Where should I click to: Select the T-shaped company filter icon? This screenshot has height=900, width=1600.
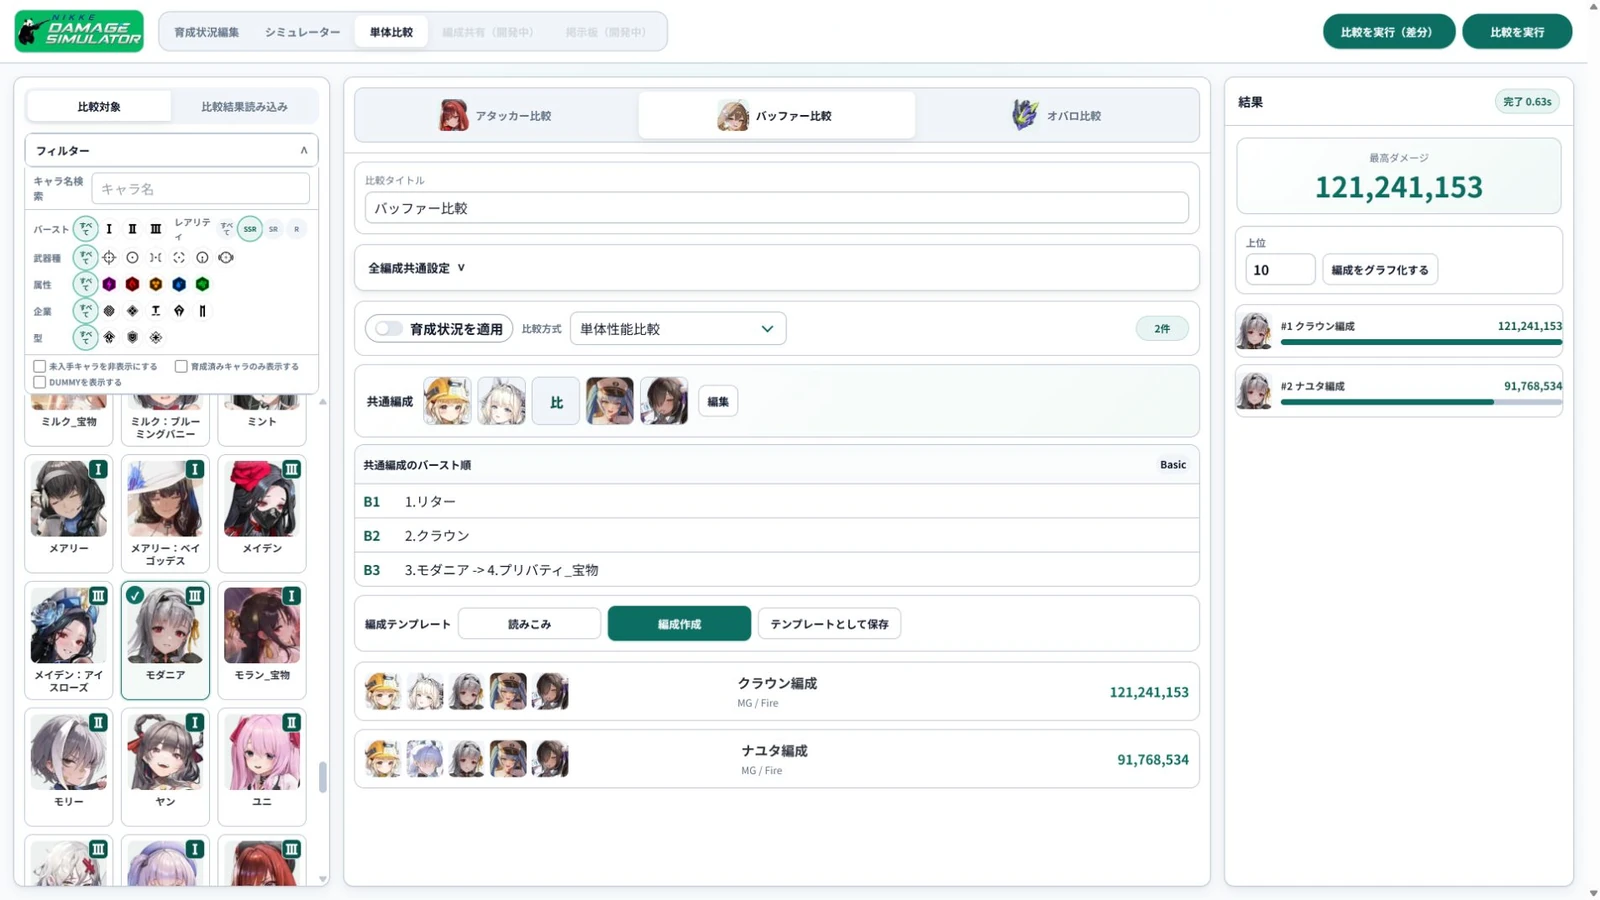click(155, 311)
